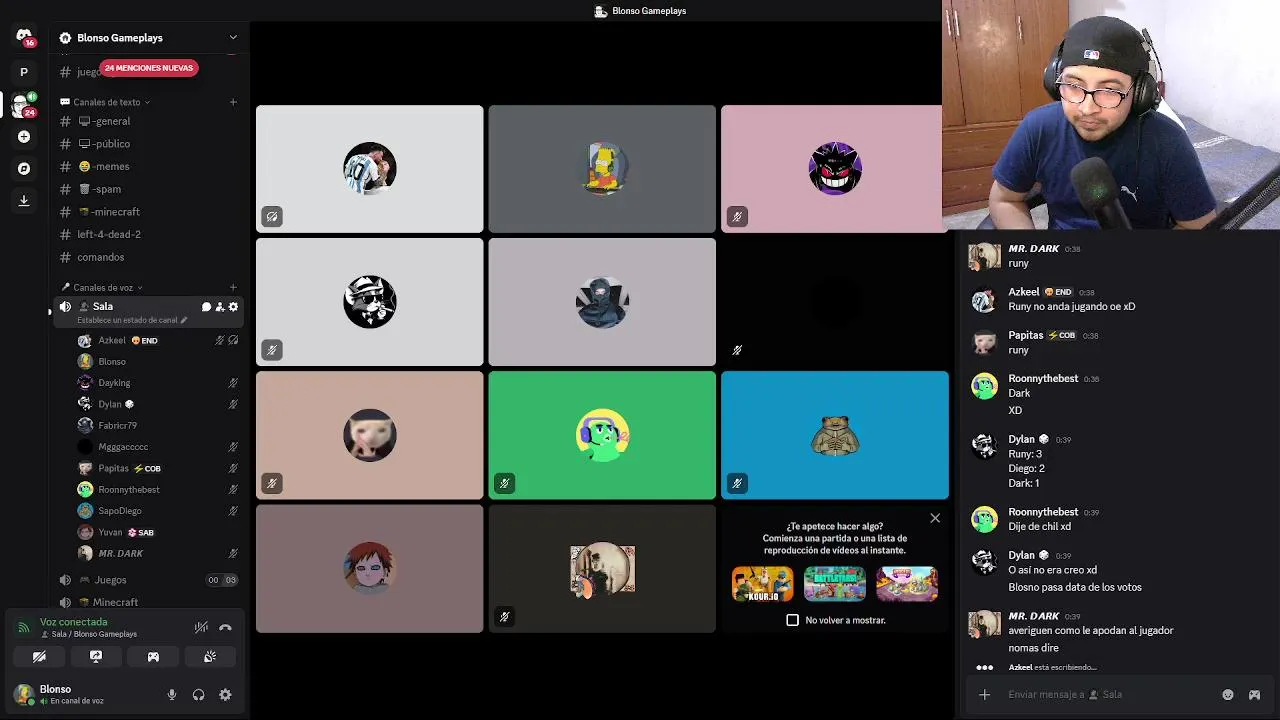Jump to '24 menciones nuevas' pill
Image resolution: width=1280 pixels, height=720 pixels.
click(x=149, y=68)
